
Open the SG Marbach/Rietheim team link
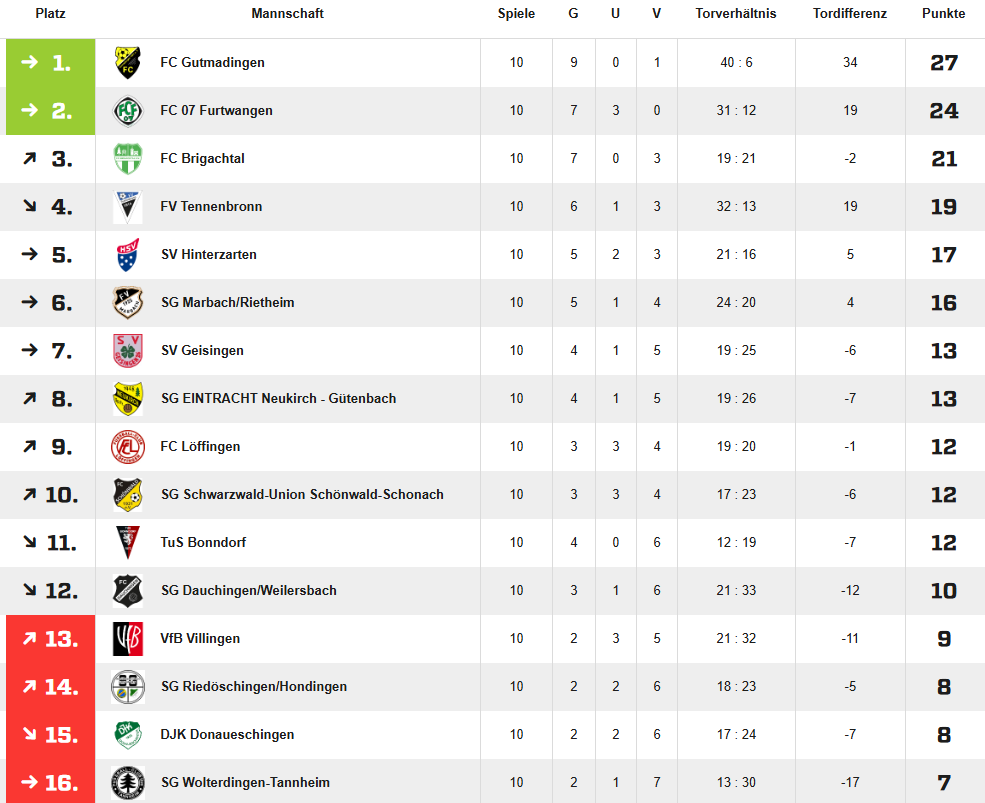coord(227,303)
